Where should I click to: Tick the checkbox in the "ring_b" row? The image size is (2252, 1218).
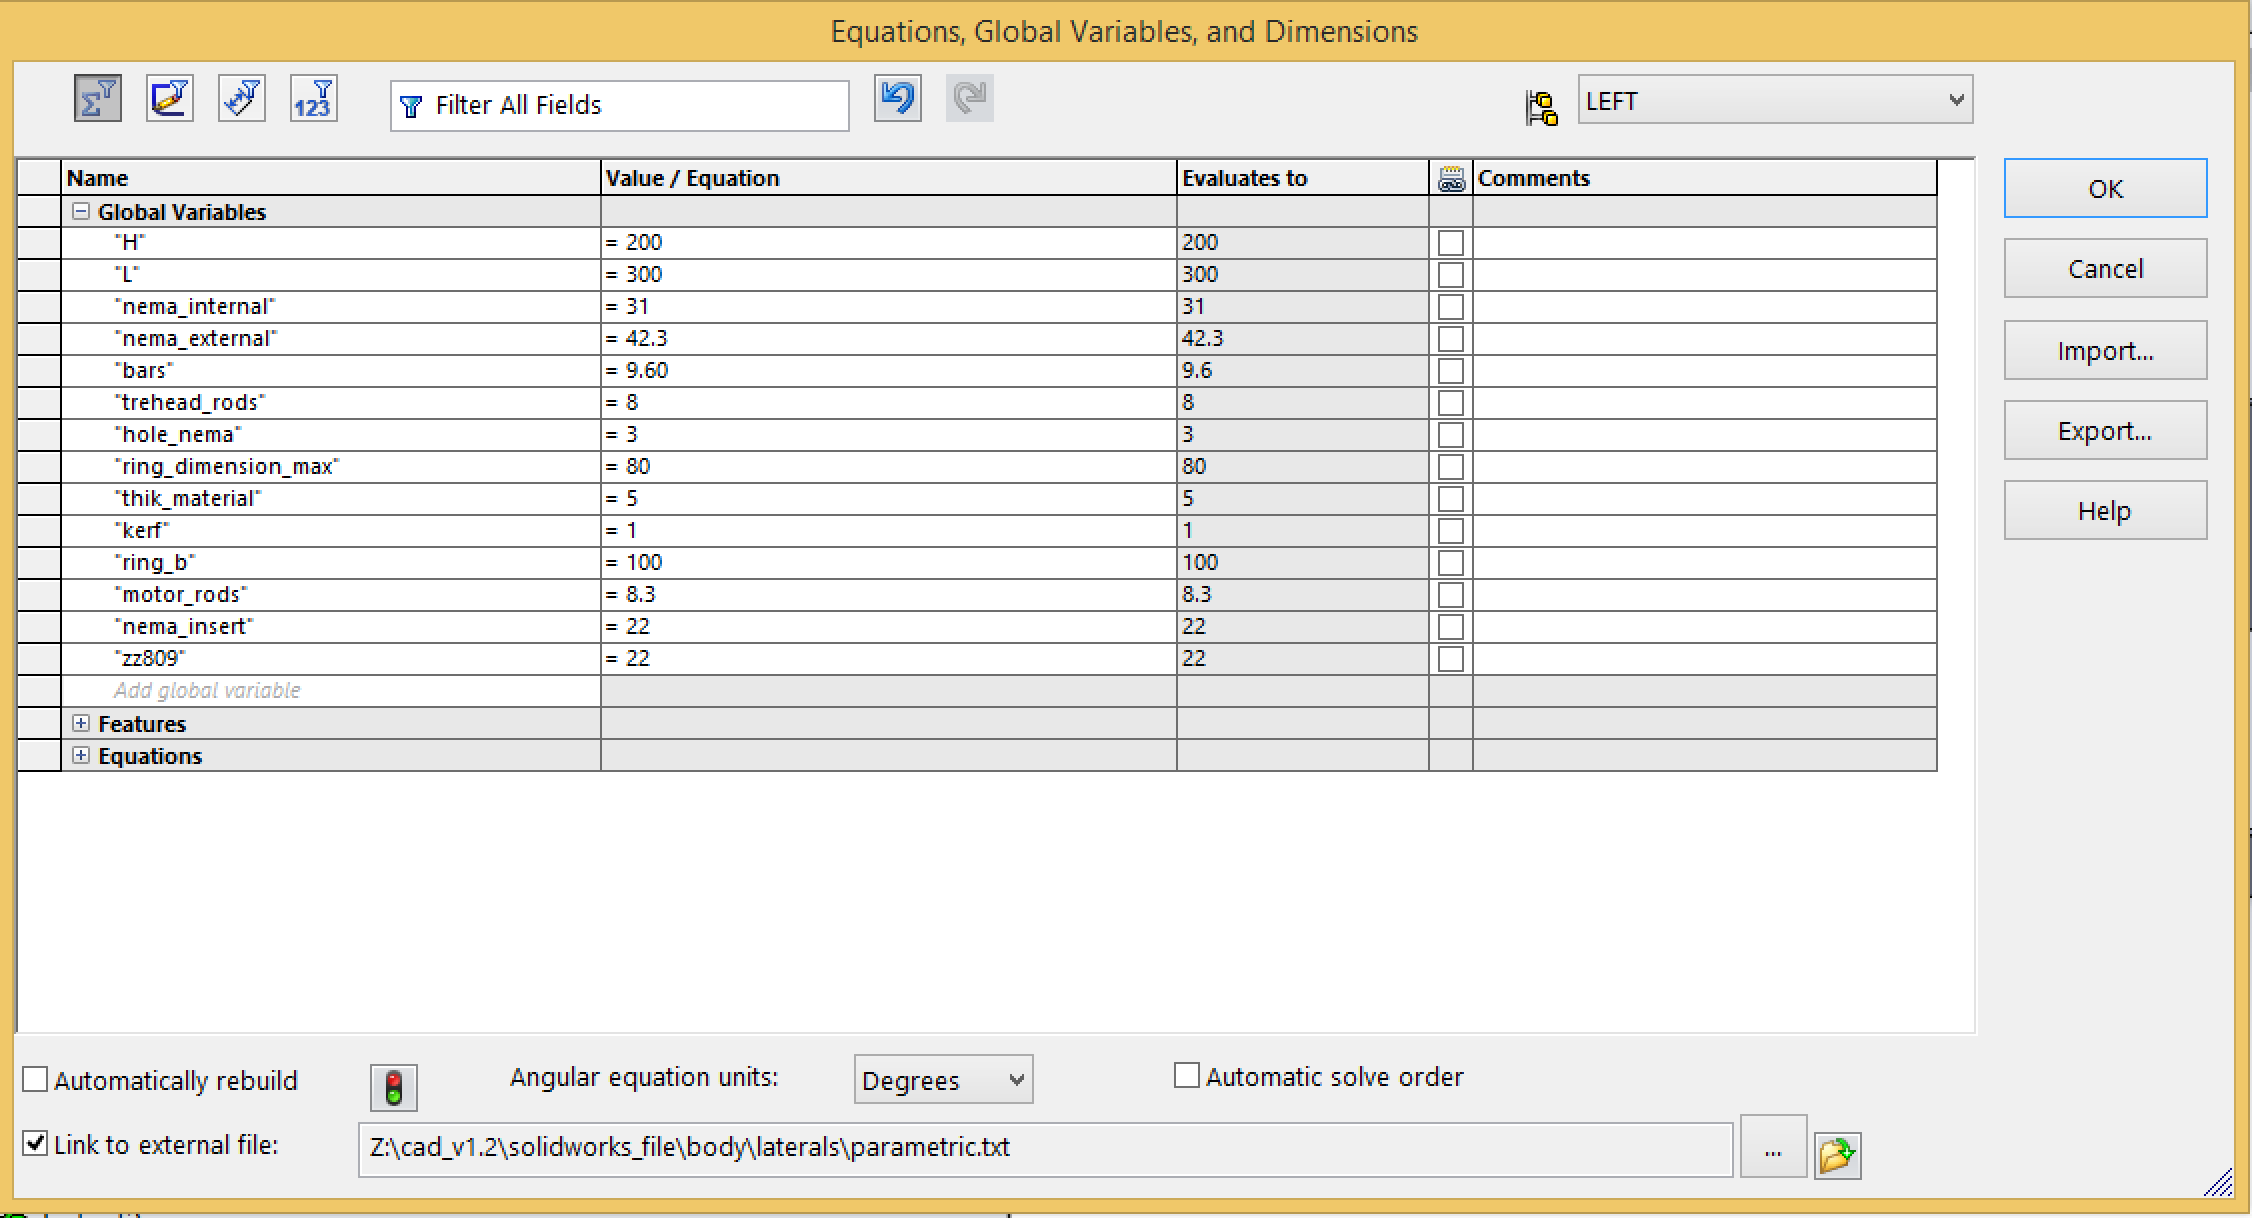pos(1451,563)
